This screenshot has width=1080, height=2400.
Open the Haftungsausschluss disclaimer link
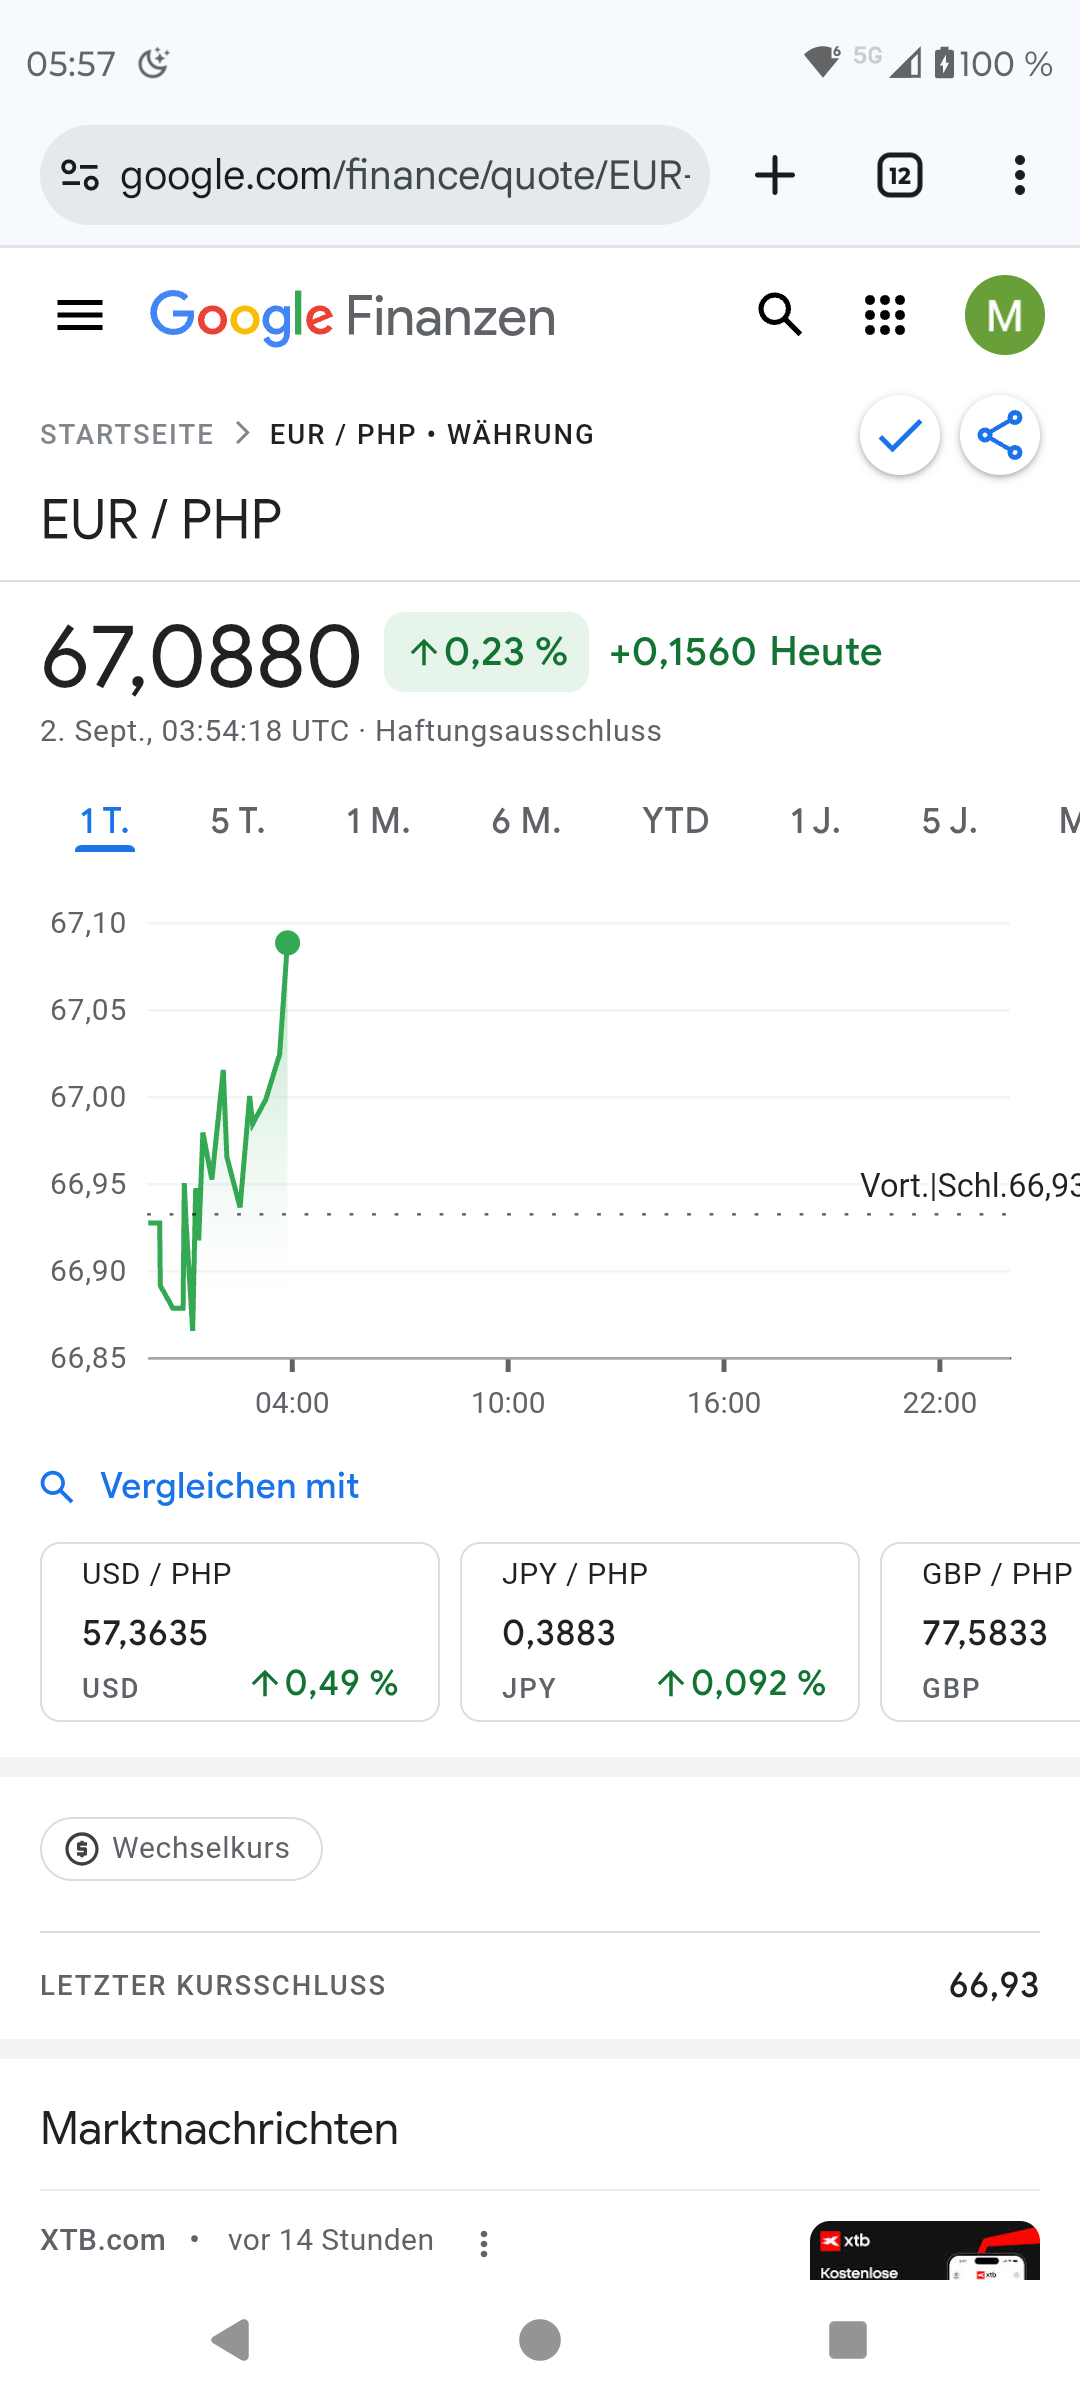pos(518,731)
